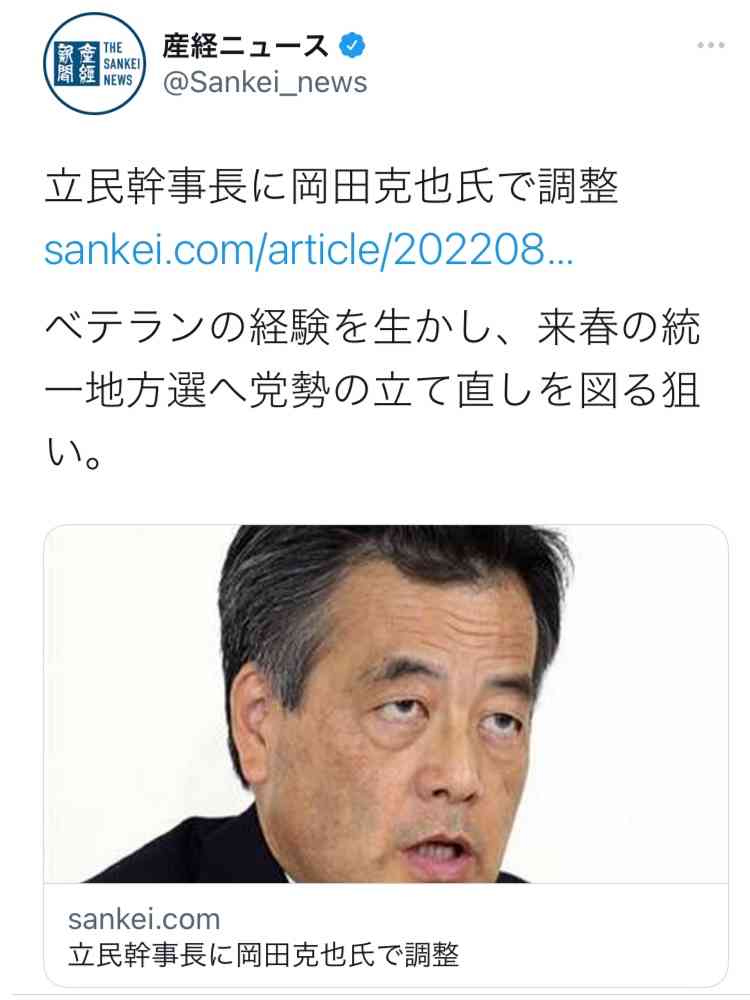Click the blue verified badge checkmark
This screenshot has height=1000, width=750.
[352, 46]
